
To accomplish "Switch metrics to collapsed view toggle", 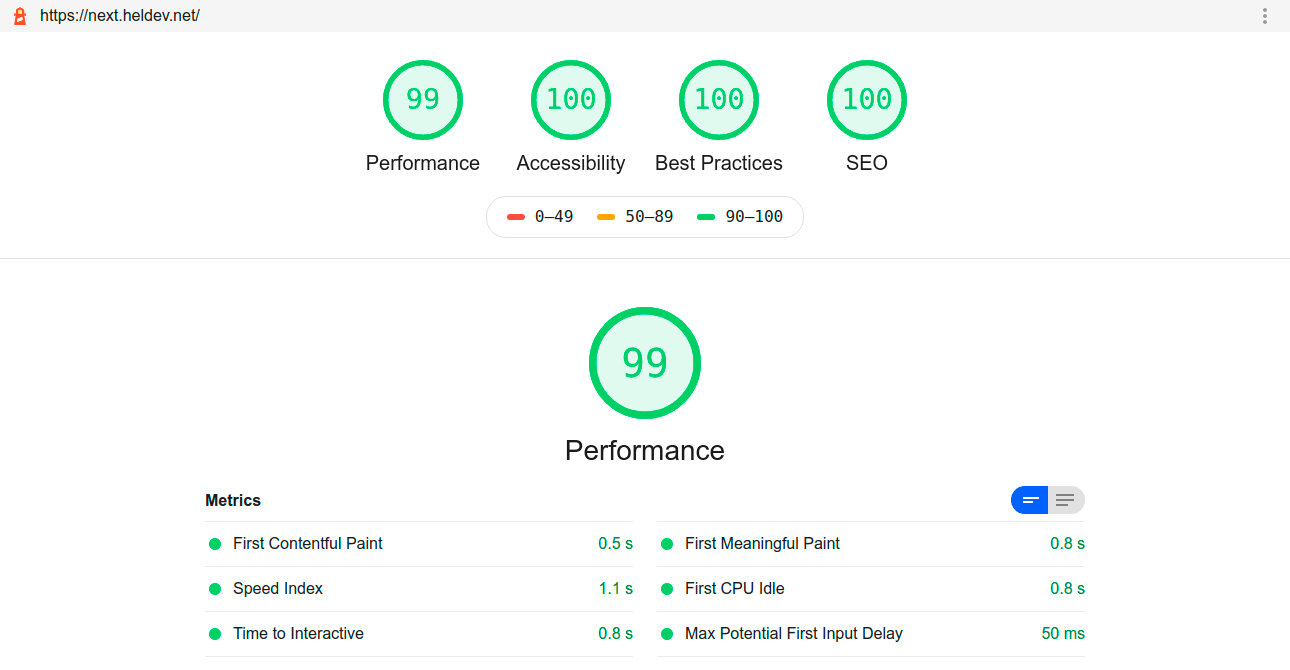I will click(1030, 500).
